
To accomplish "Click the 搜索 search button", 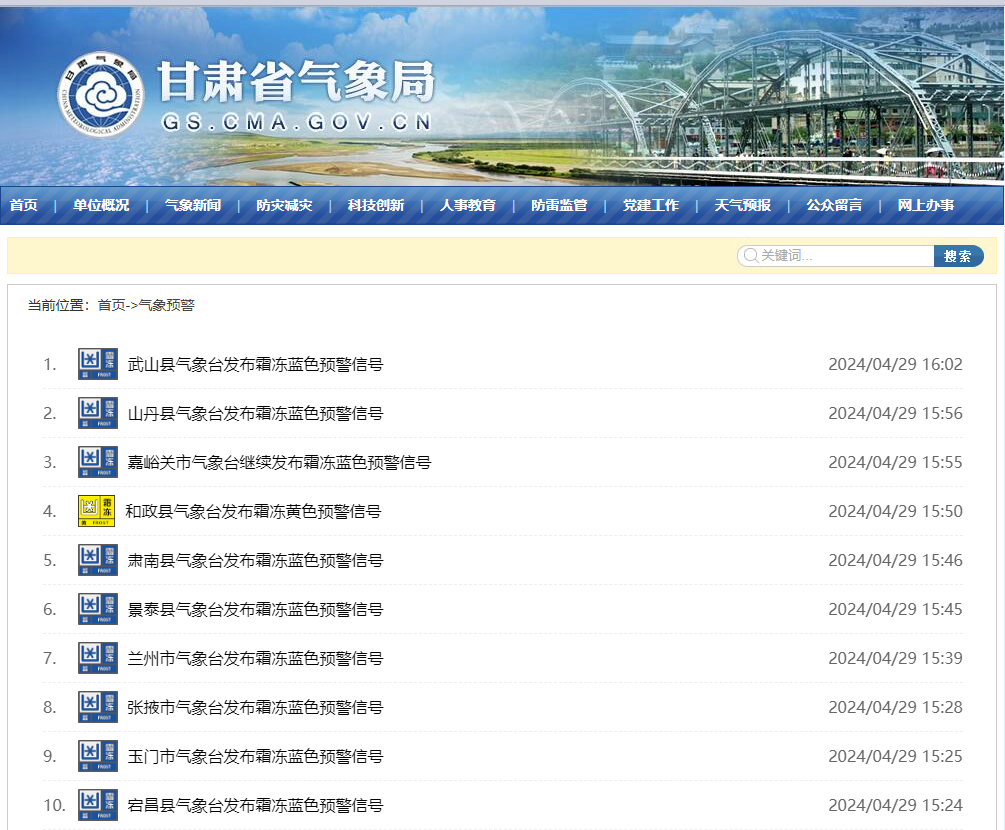I will tap(958, 256).
